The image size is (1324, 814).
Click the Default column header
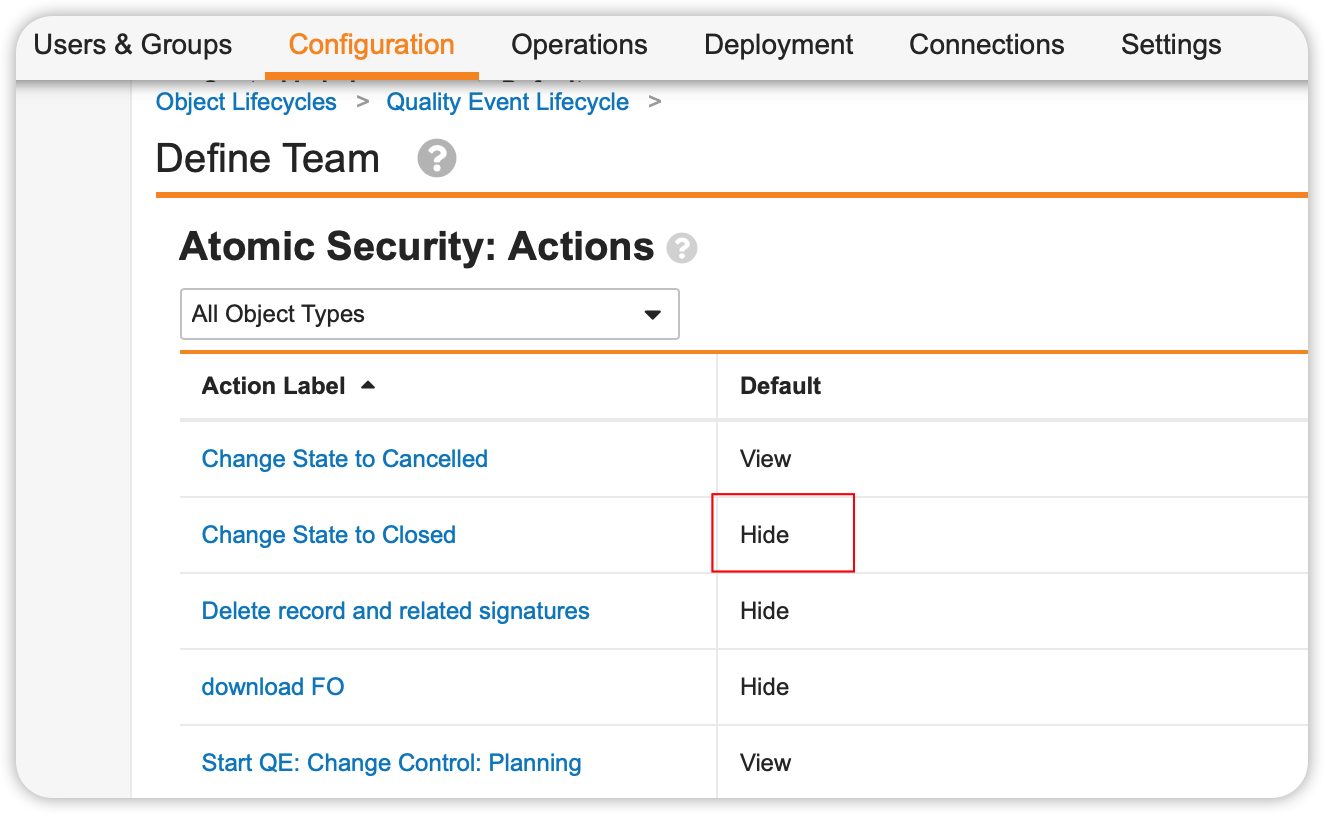(x=780, y=386)
